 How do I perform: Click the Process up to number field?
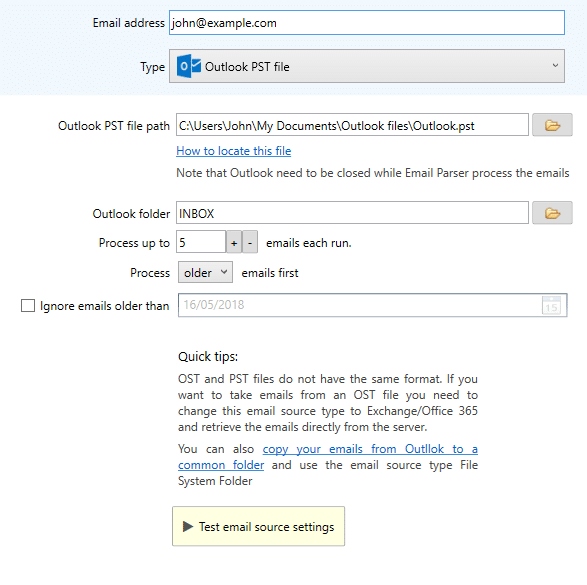201,242
